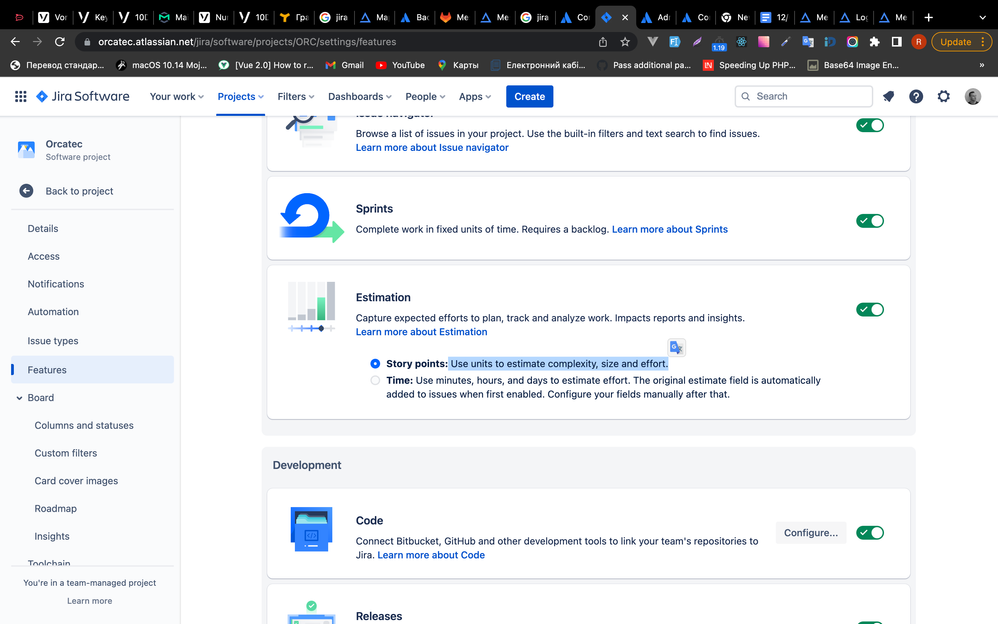Open Insights under Board
The width and height of the screenshot is (998, 624).
click(52, 536)
